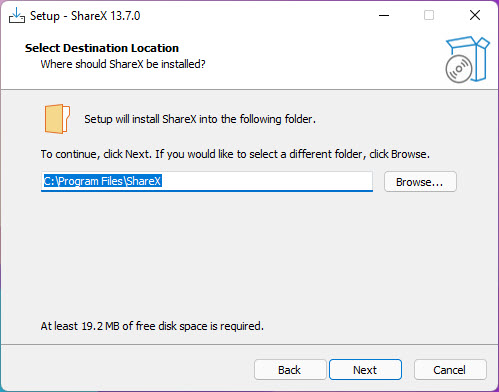Click the disc graphic on the installer box icon

[x=459, y=69]
